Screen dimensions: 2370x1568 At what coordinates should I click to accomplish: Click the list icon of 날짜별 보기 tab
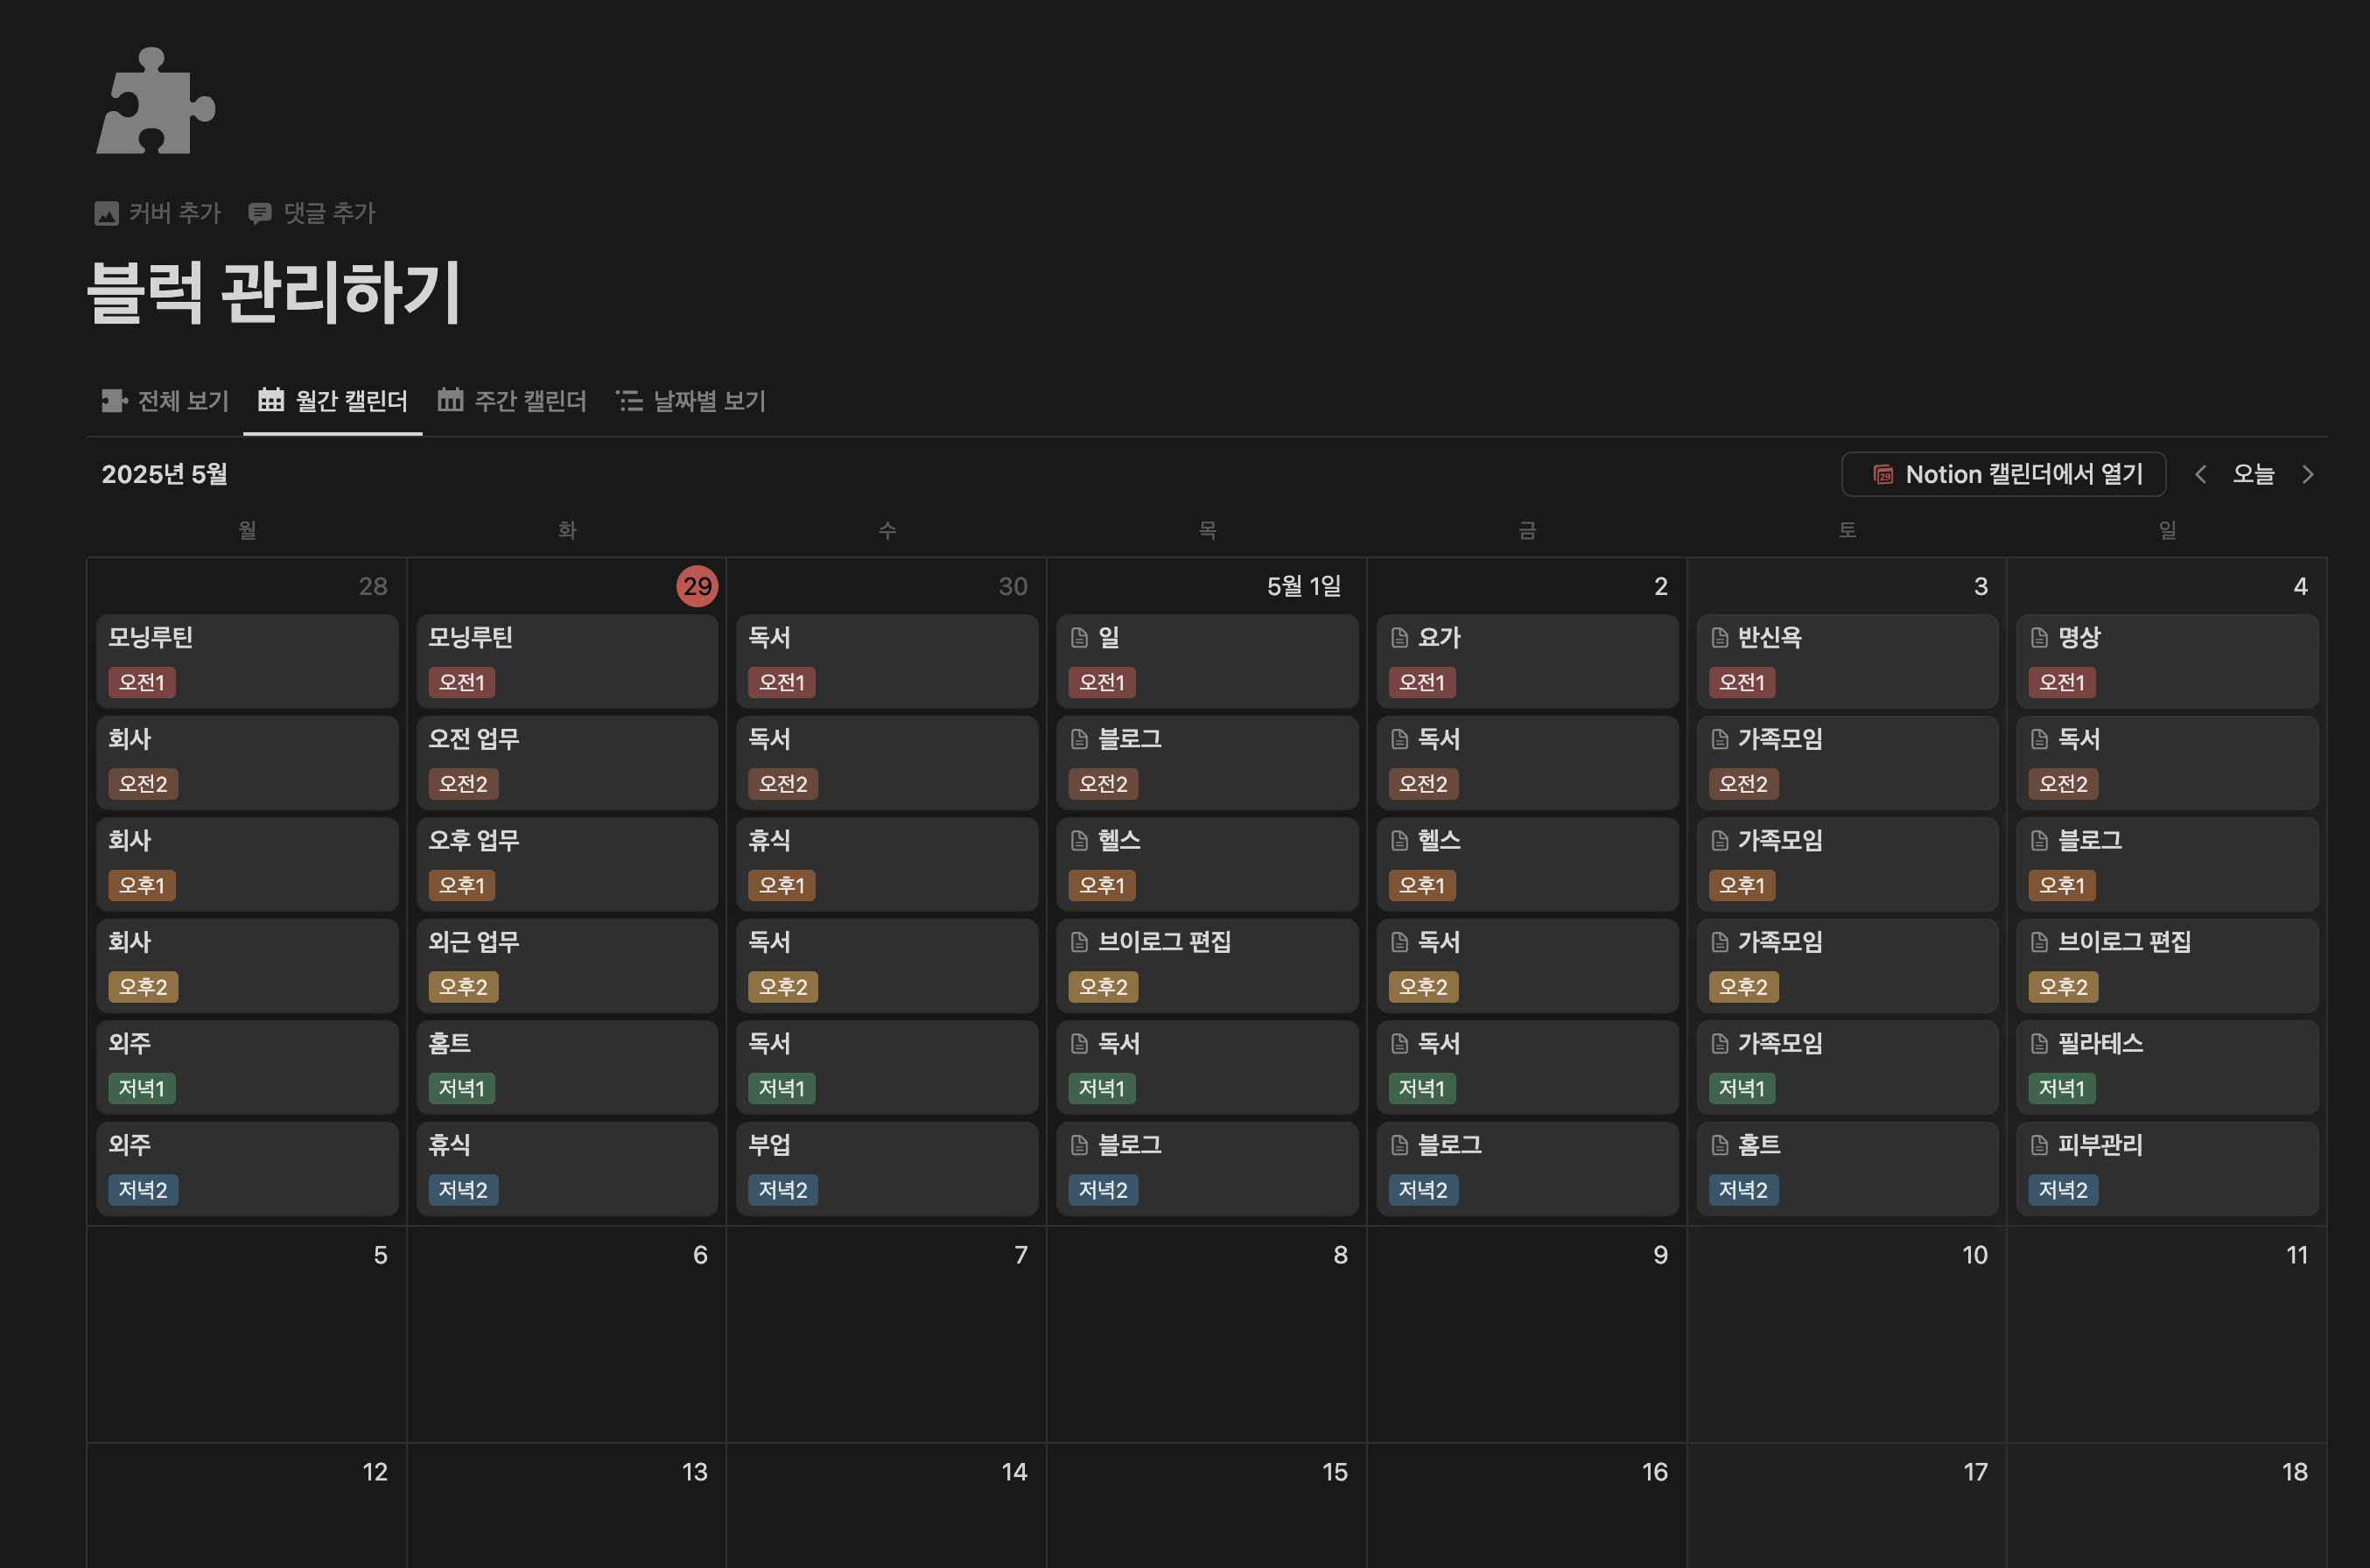tap(629, 401)
